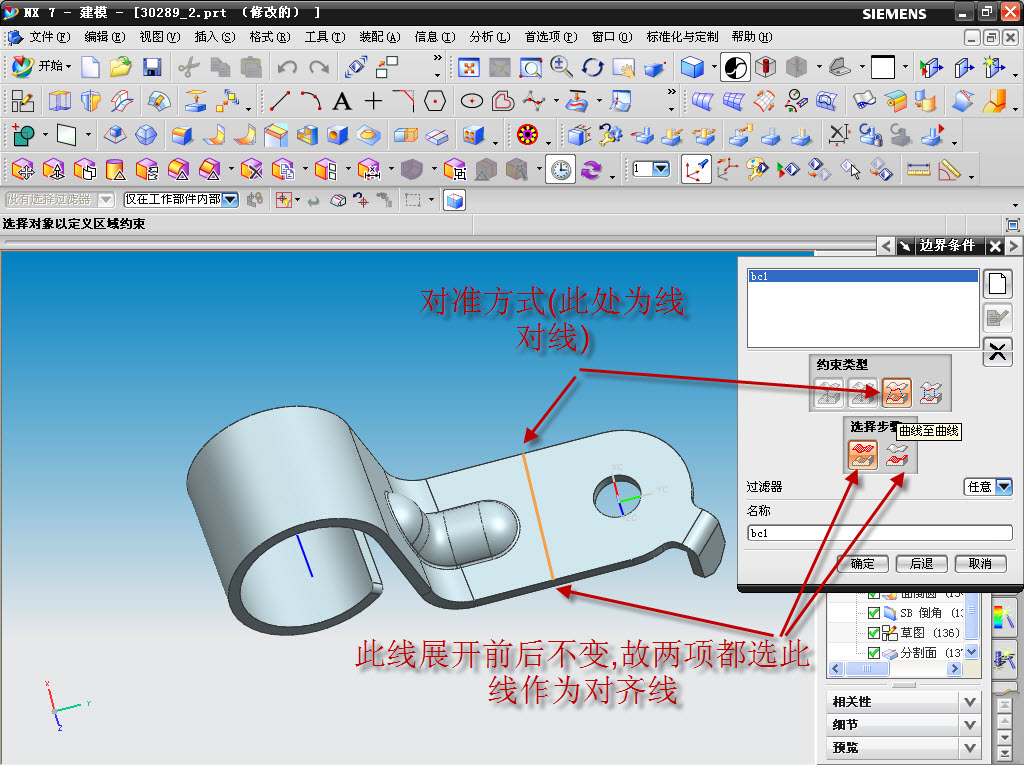Click new boundary condition page icon
This screenshot has height=766, width=1024.
[998, 284]
